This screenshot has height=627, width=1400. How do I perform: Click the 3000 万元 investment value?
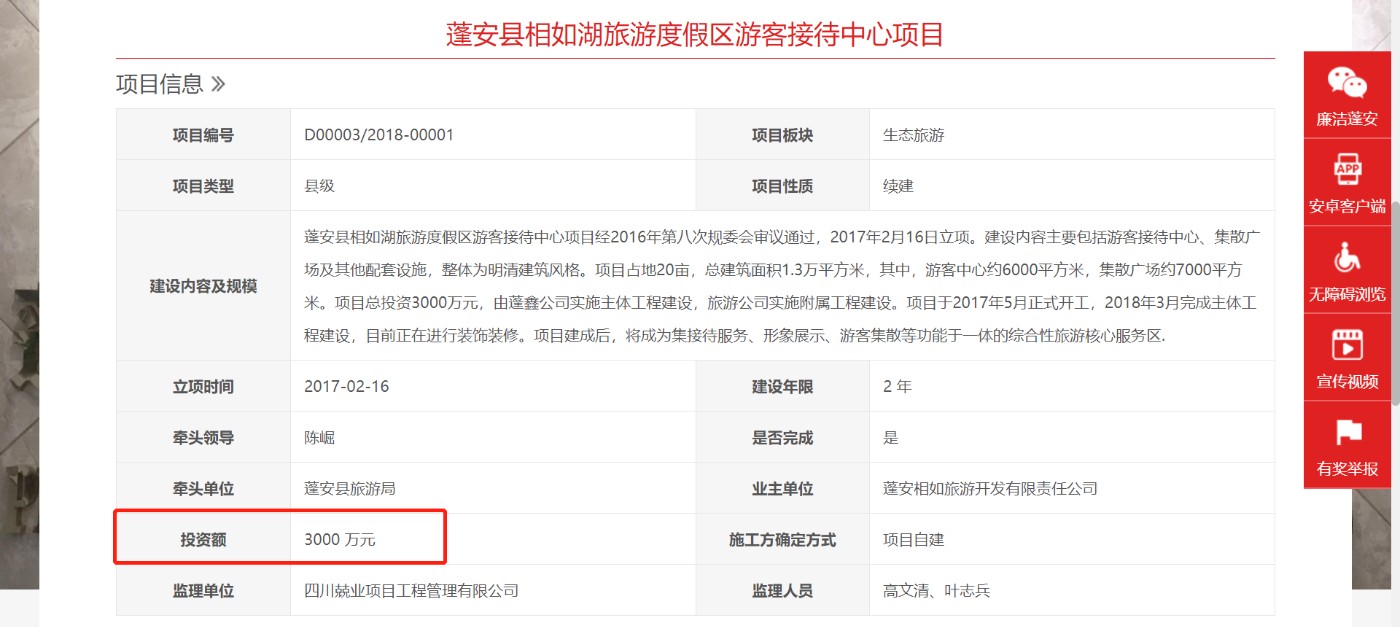coord(340,540)
